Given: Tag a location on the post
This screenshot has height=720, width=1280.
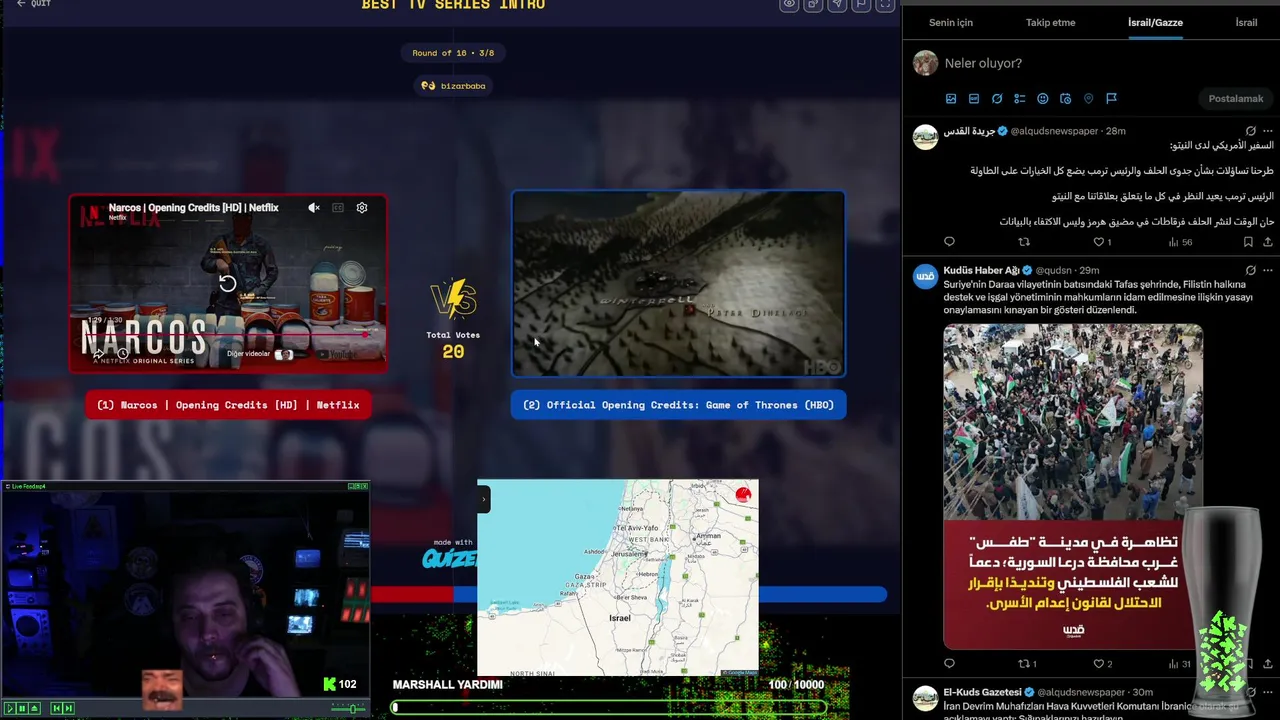Looking at the screenshot, I should (x=1089, y=99).
